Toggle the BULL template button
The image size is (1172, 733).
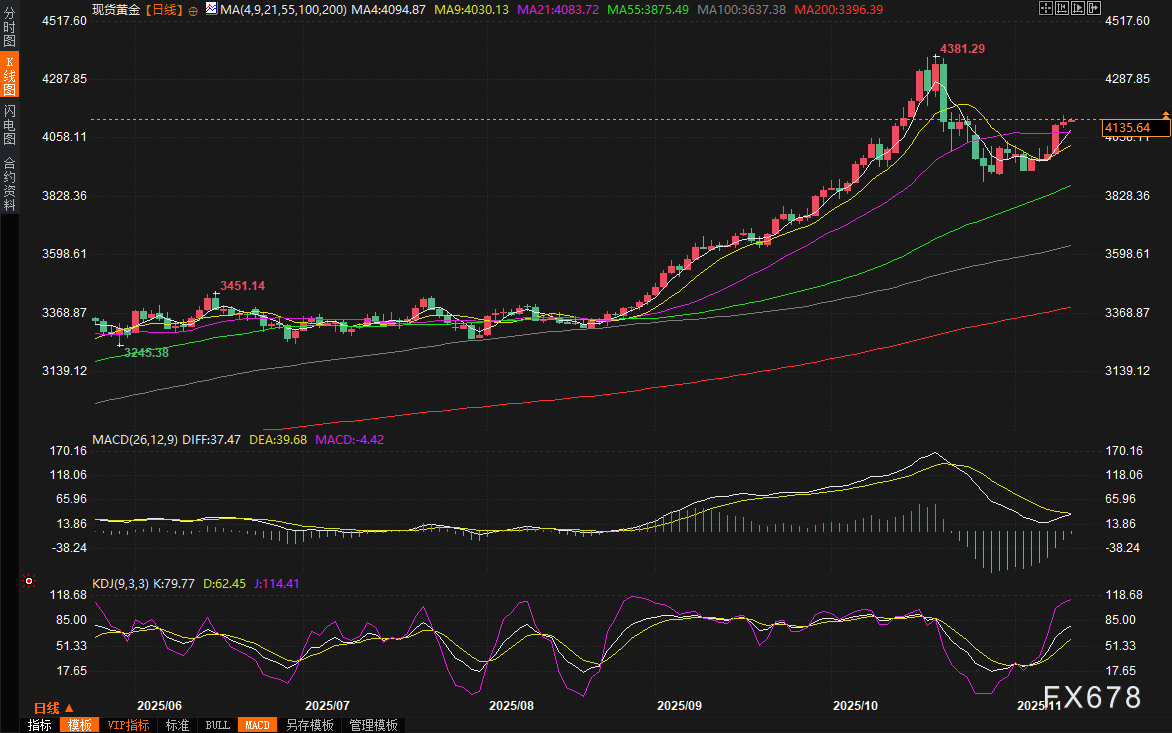point(217,725)
